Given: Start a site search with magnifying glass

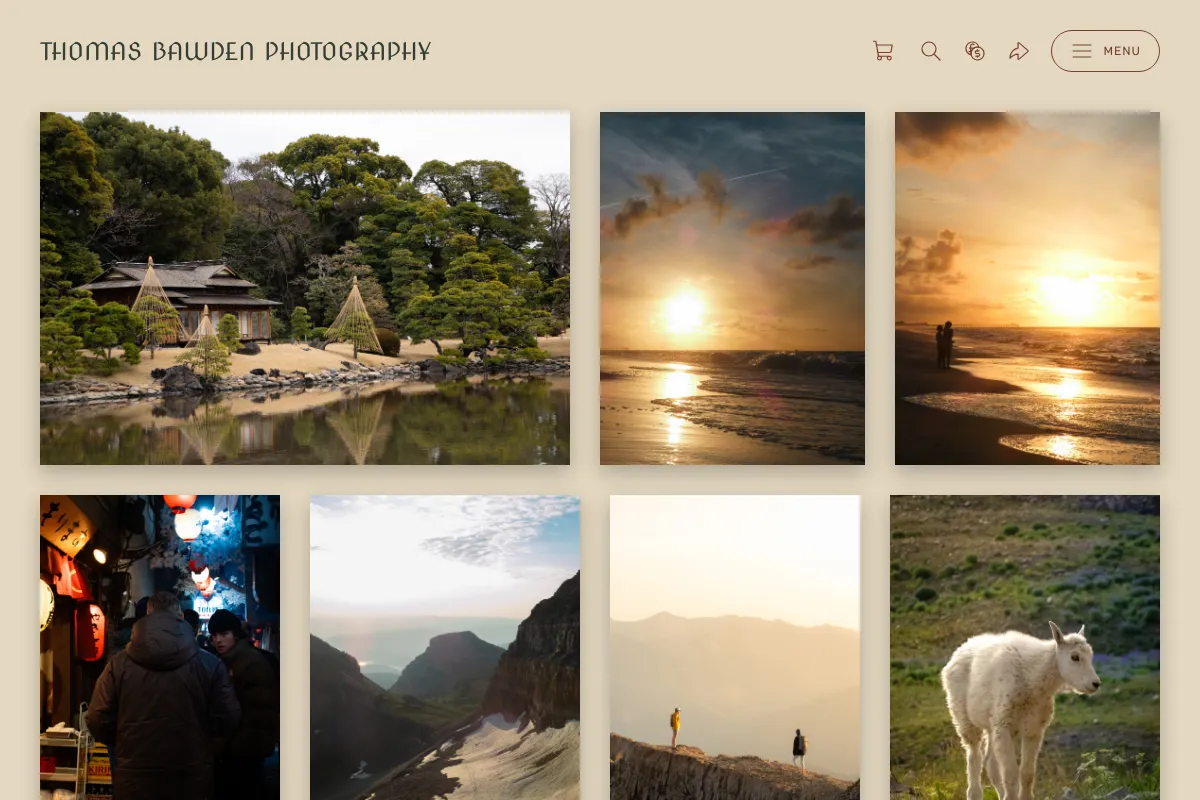Looking at the screenshot, I should click(931, 51).
